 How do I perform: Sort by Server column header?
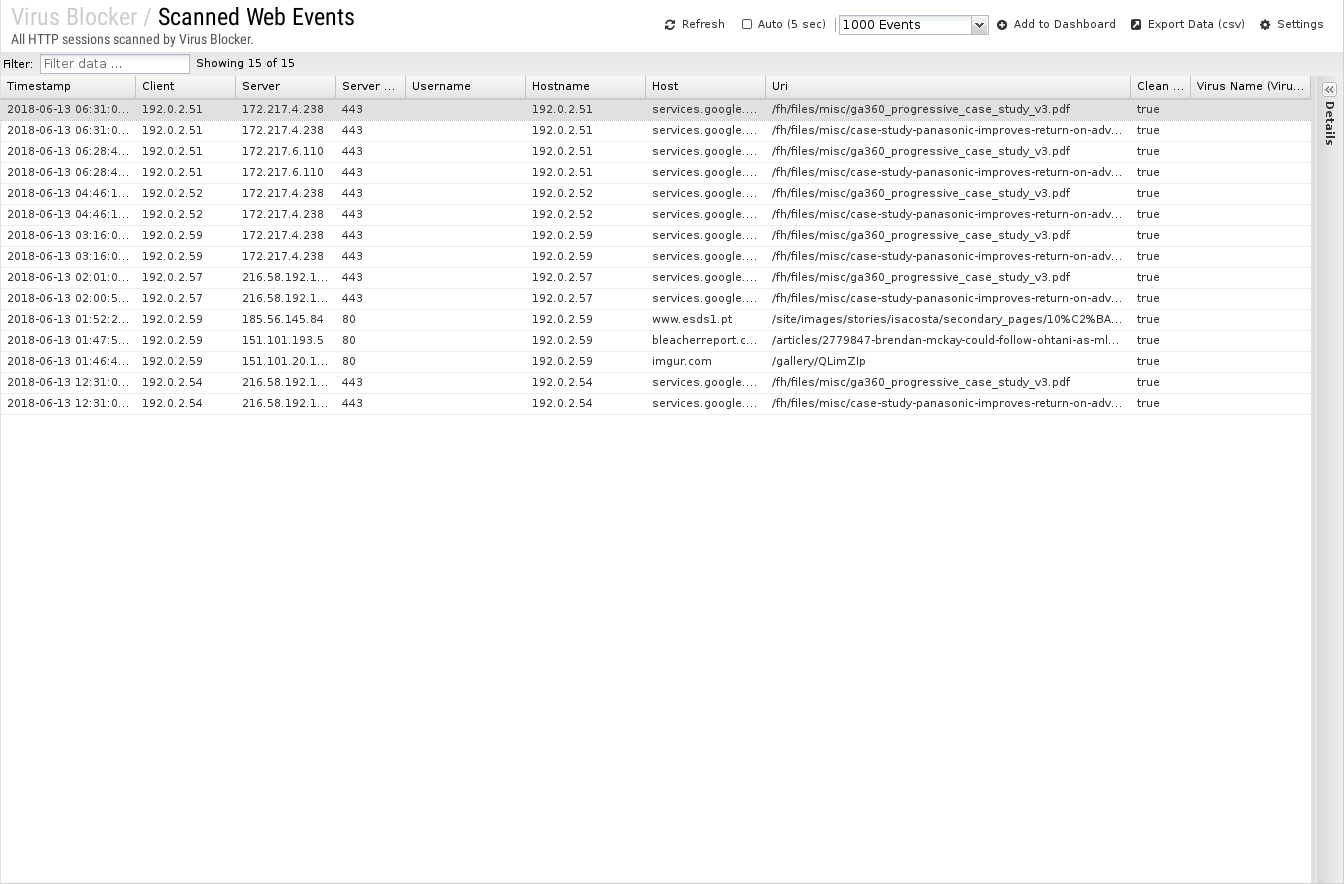click(286, 87)
